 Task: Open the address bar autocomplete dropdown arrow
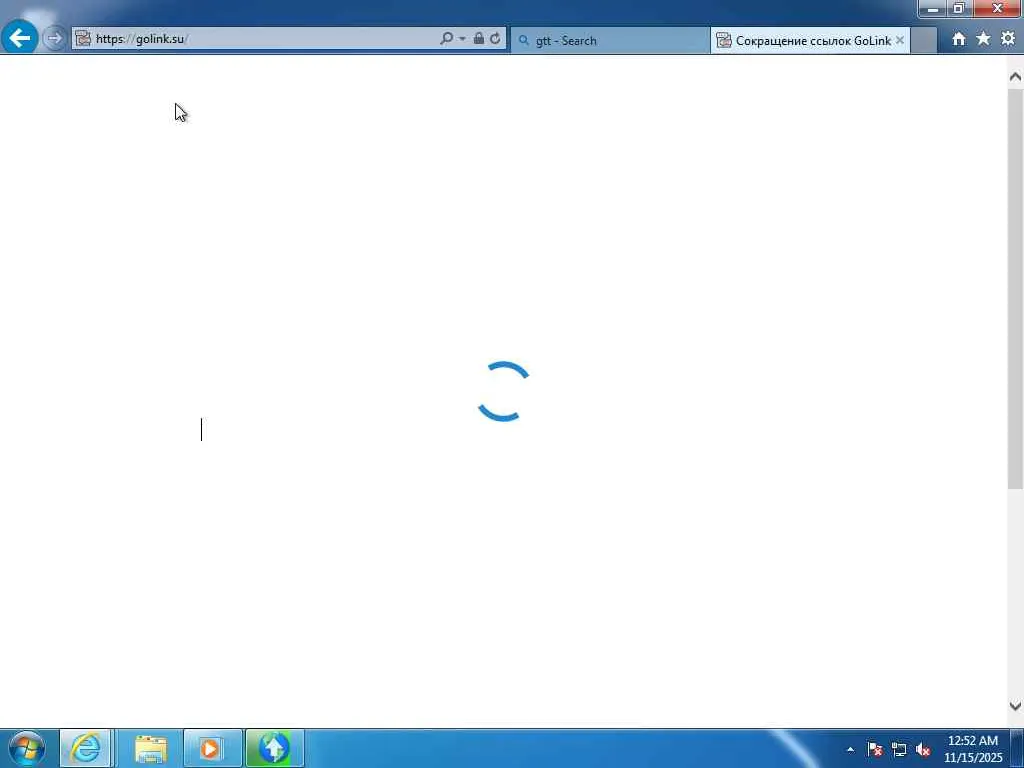(462, 39)
